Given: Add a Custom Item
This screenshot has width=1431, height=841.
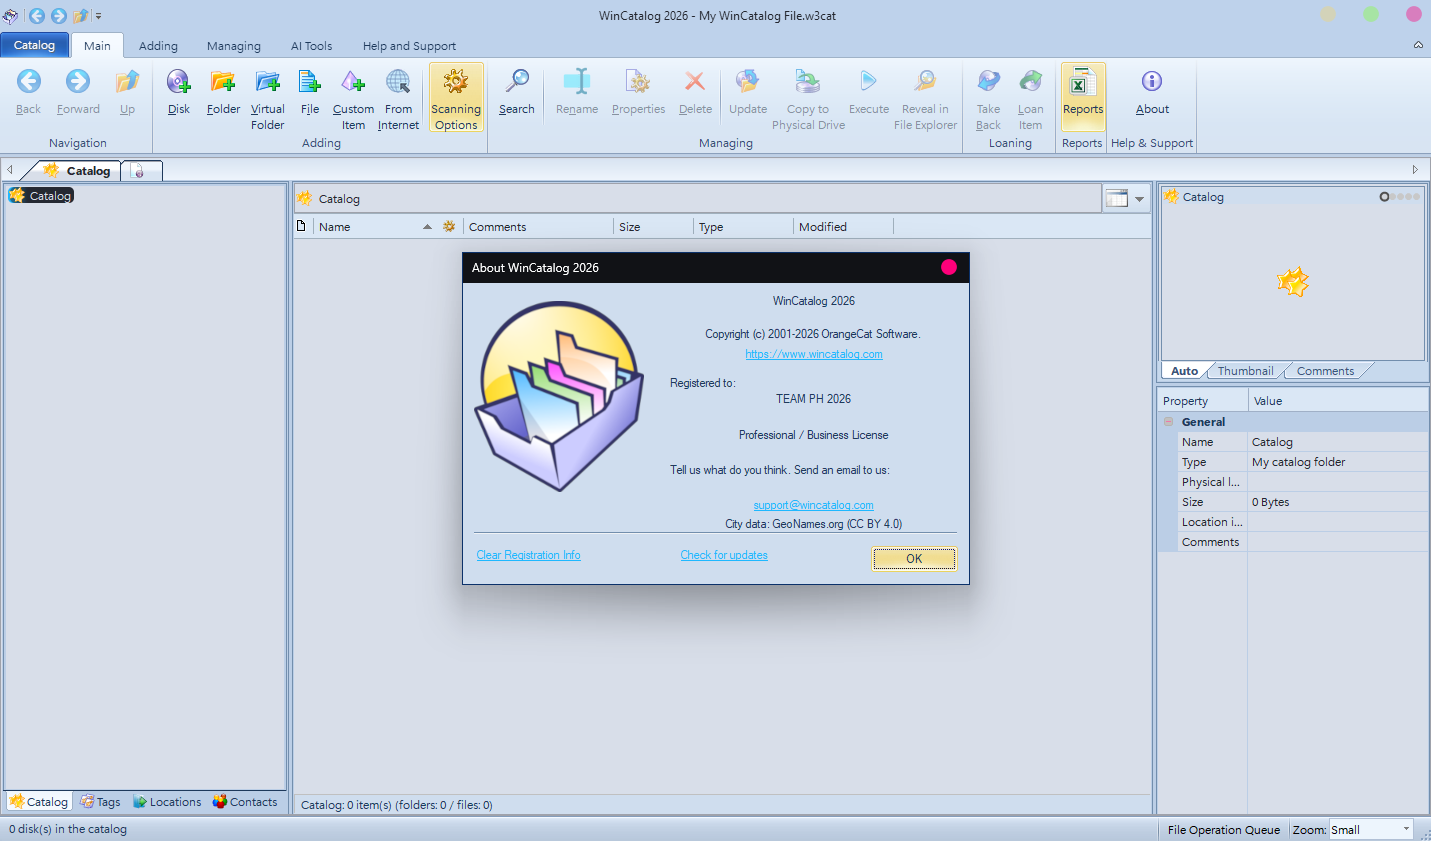Looking at the screenshot, I should [x=353, y=99].
